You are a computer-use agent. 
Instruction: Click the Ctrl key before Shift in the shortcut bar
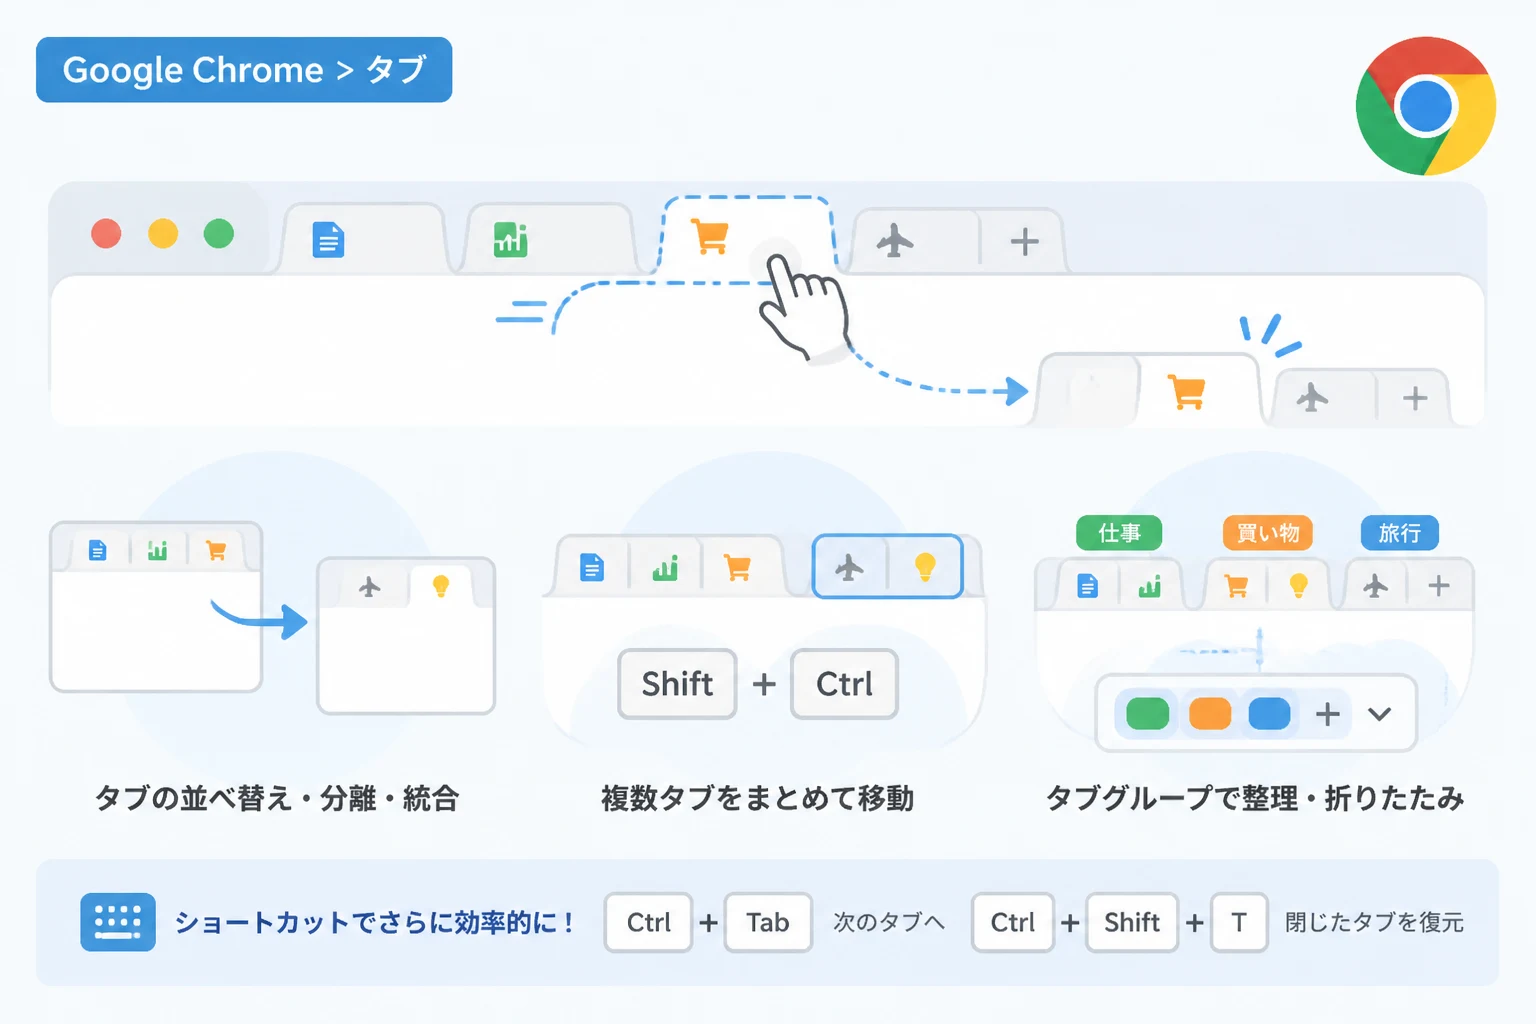[x=1012, y=922]
